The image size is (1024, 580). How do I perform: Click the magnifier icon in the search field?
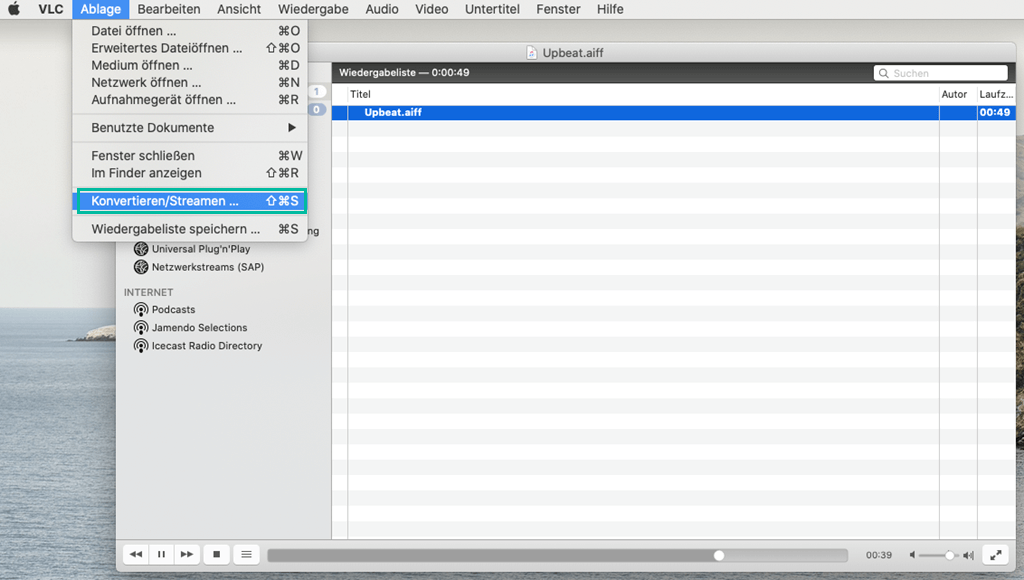884,73
